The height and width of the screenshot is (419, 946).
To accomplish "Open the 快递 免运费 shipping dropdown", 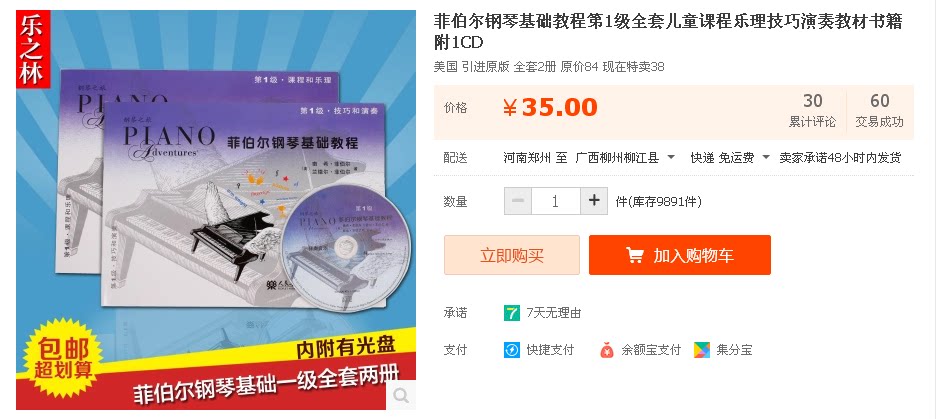I will 730,158.
